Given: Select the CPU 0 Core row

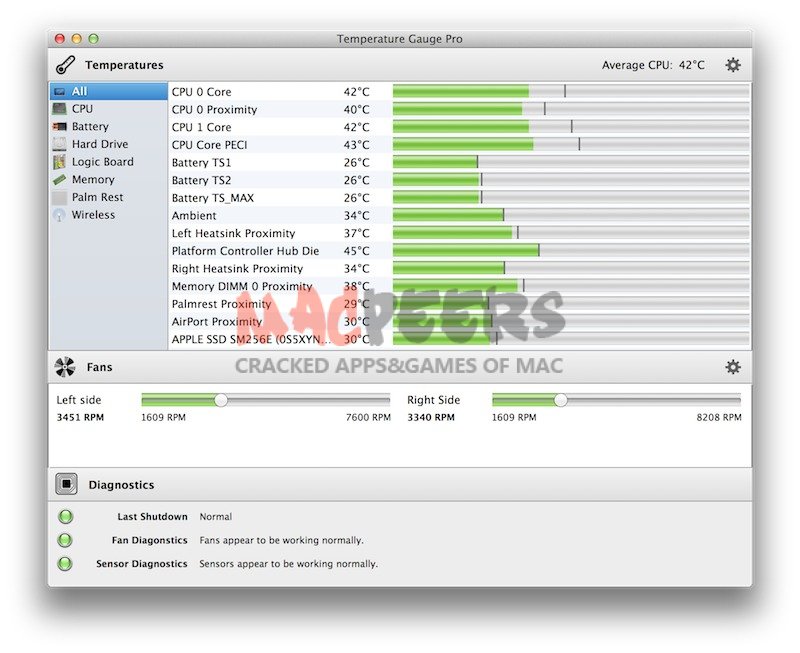Looking at the screenshot, I should 459,91.
